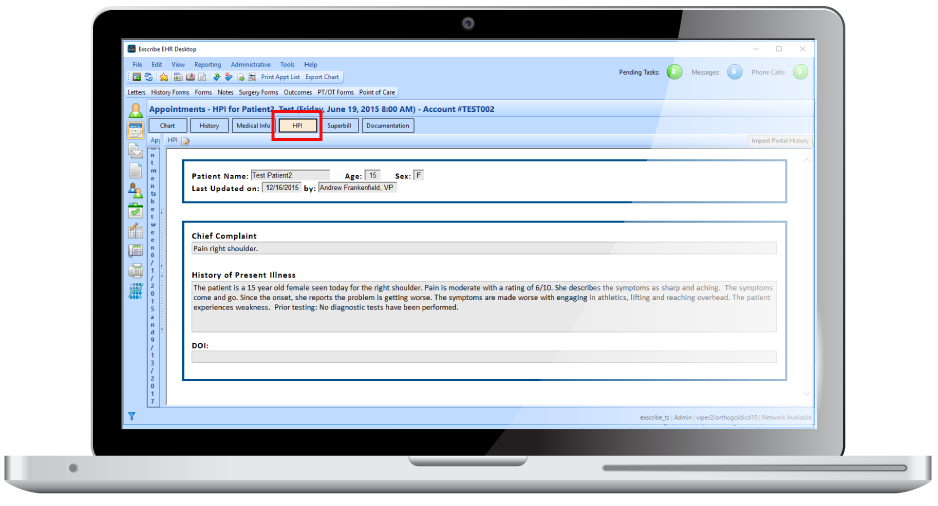Click the Documentation button
This screenshot has width=938, height=506.
[388, 126]
